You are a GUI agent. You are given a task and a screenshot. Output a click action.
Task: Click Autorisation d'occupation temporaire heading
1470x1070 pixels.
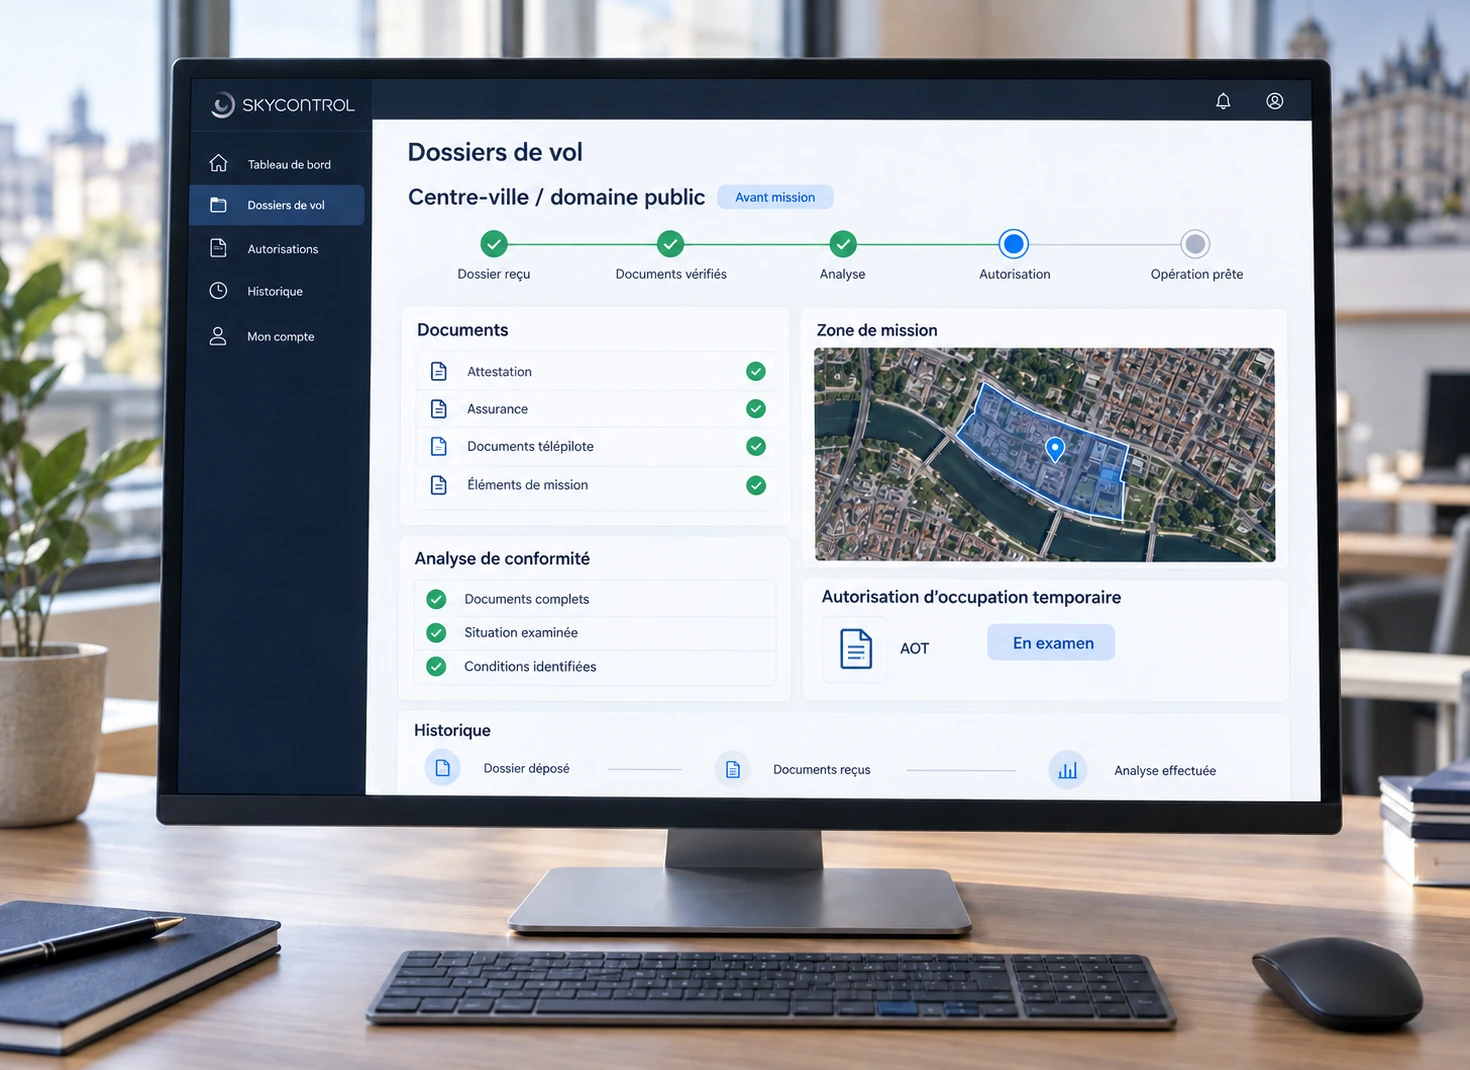click(x=971, y=597)
